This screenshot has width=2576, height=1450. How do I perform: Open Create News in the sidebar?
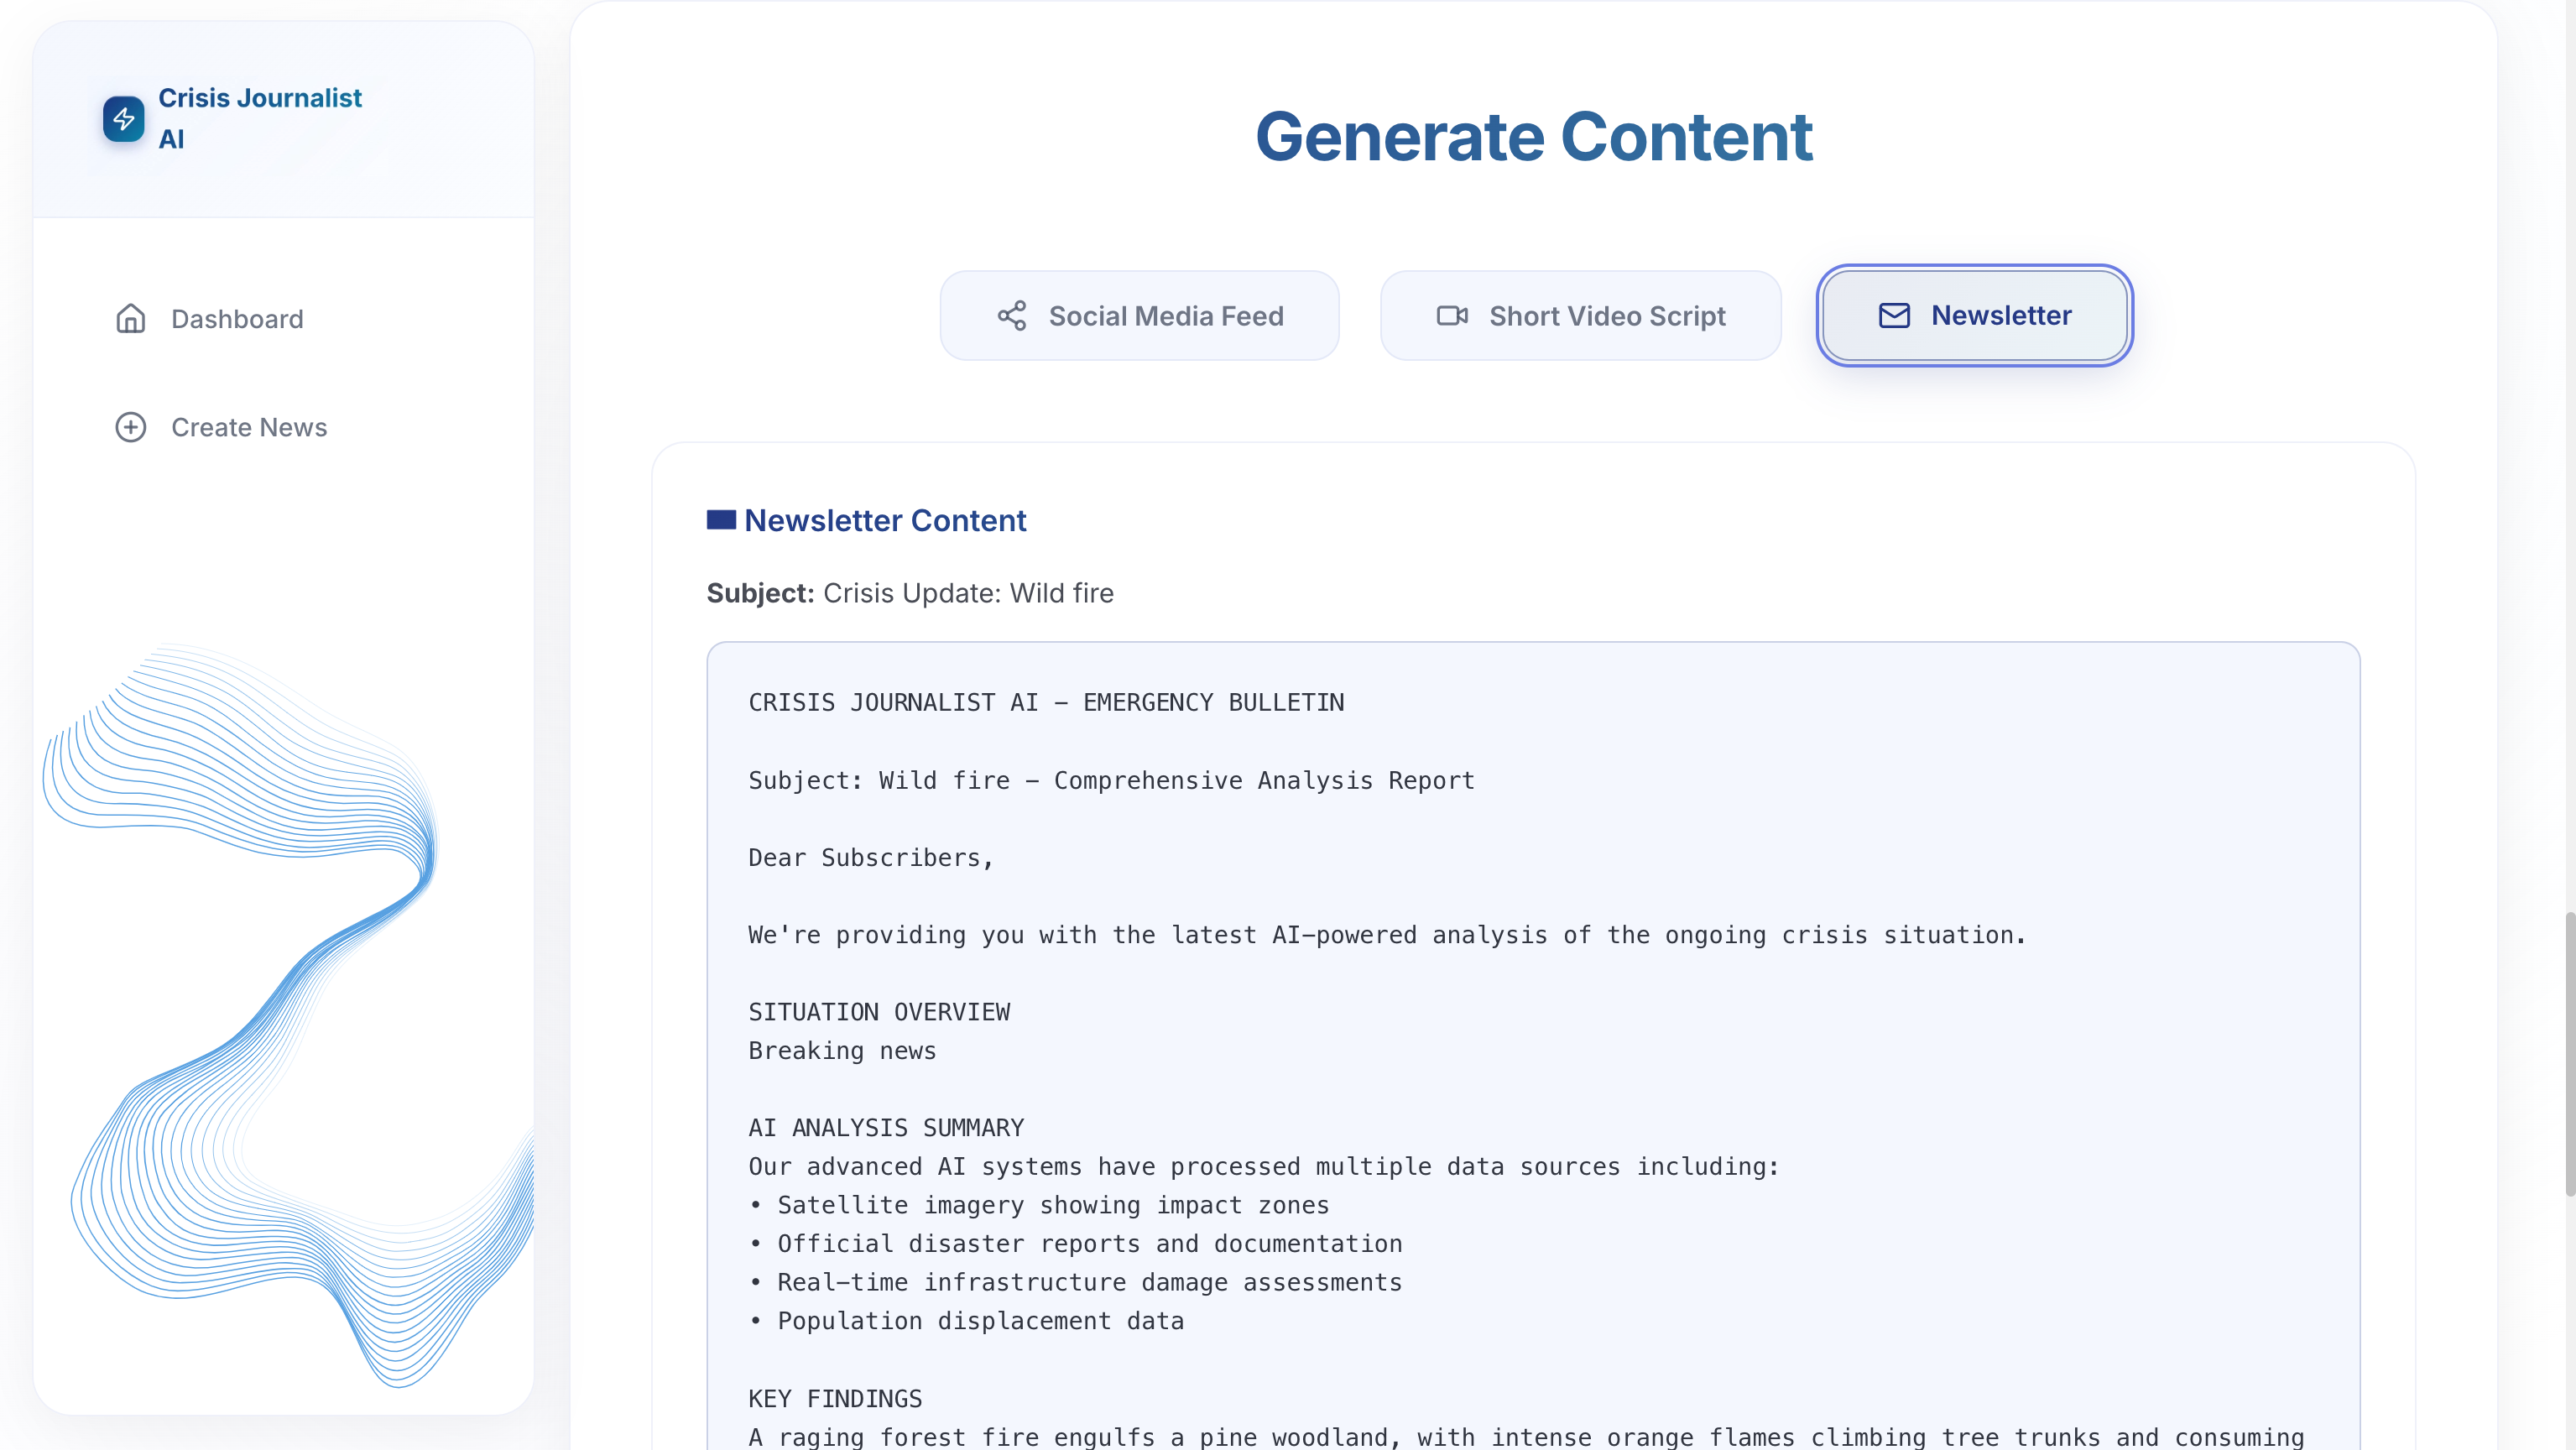(x=249, y=427)
